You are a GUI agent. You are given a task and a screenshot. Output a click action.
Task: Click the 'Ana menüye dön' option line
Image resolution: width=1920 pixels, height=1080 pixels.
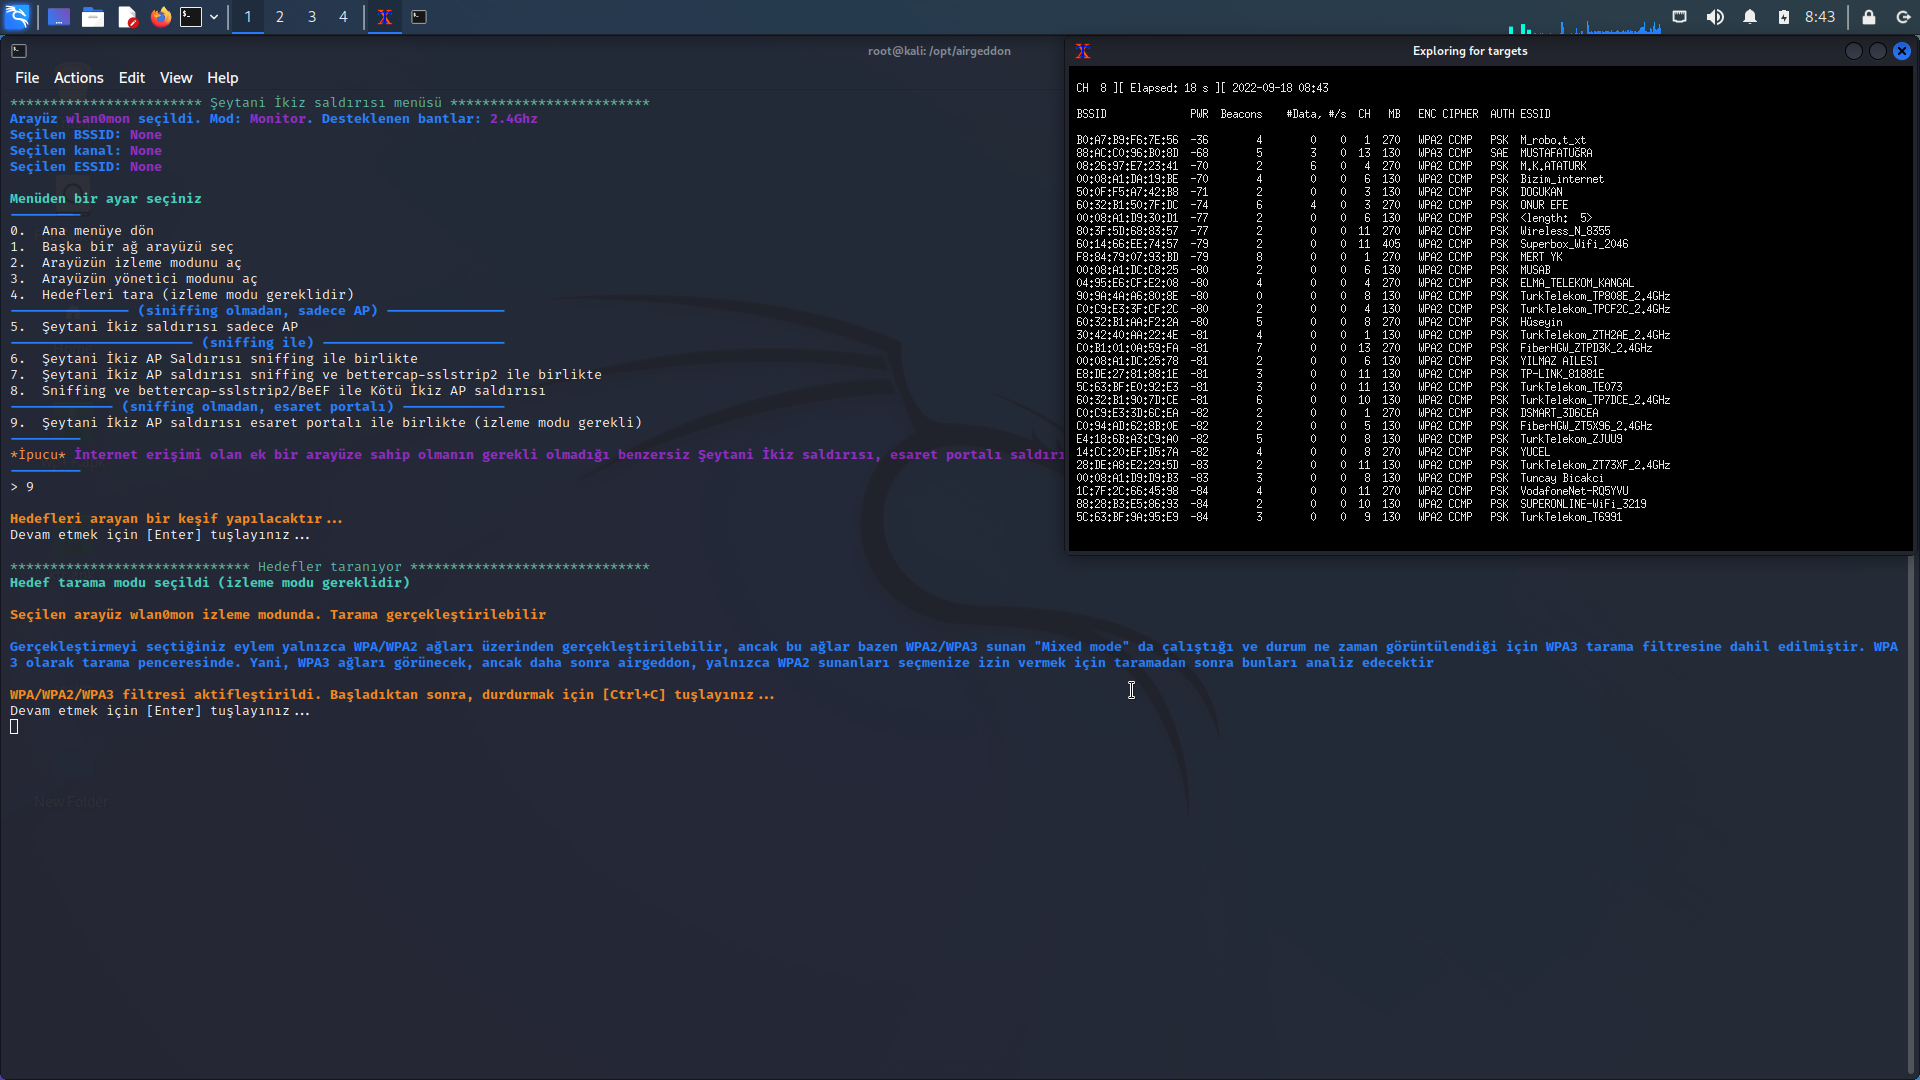click(82, 231)
